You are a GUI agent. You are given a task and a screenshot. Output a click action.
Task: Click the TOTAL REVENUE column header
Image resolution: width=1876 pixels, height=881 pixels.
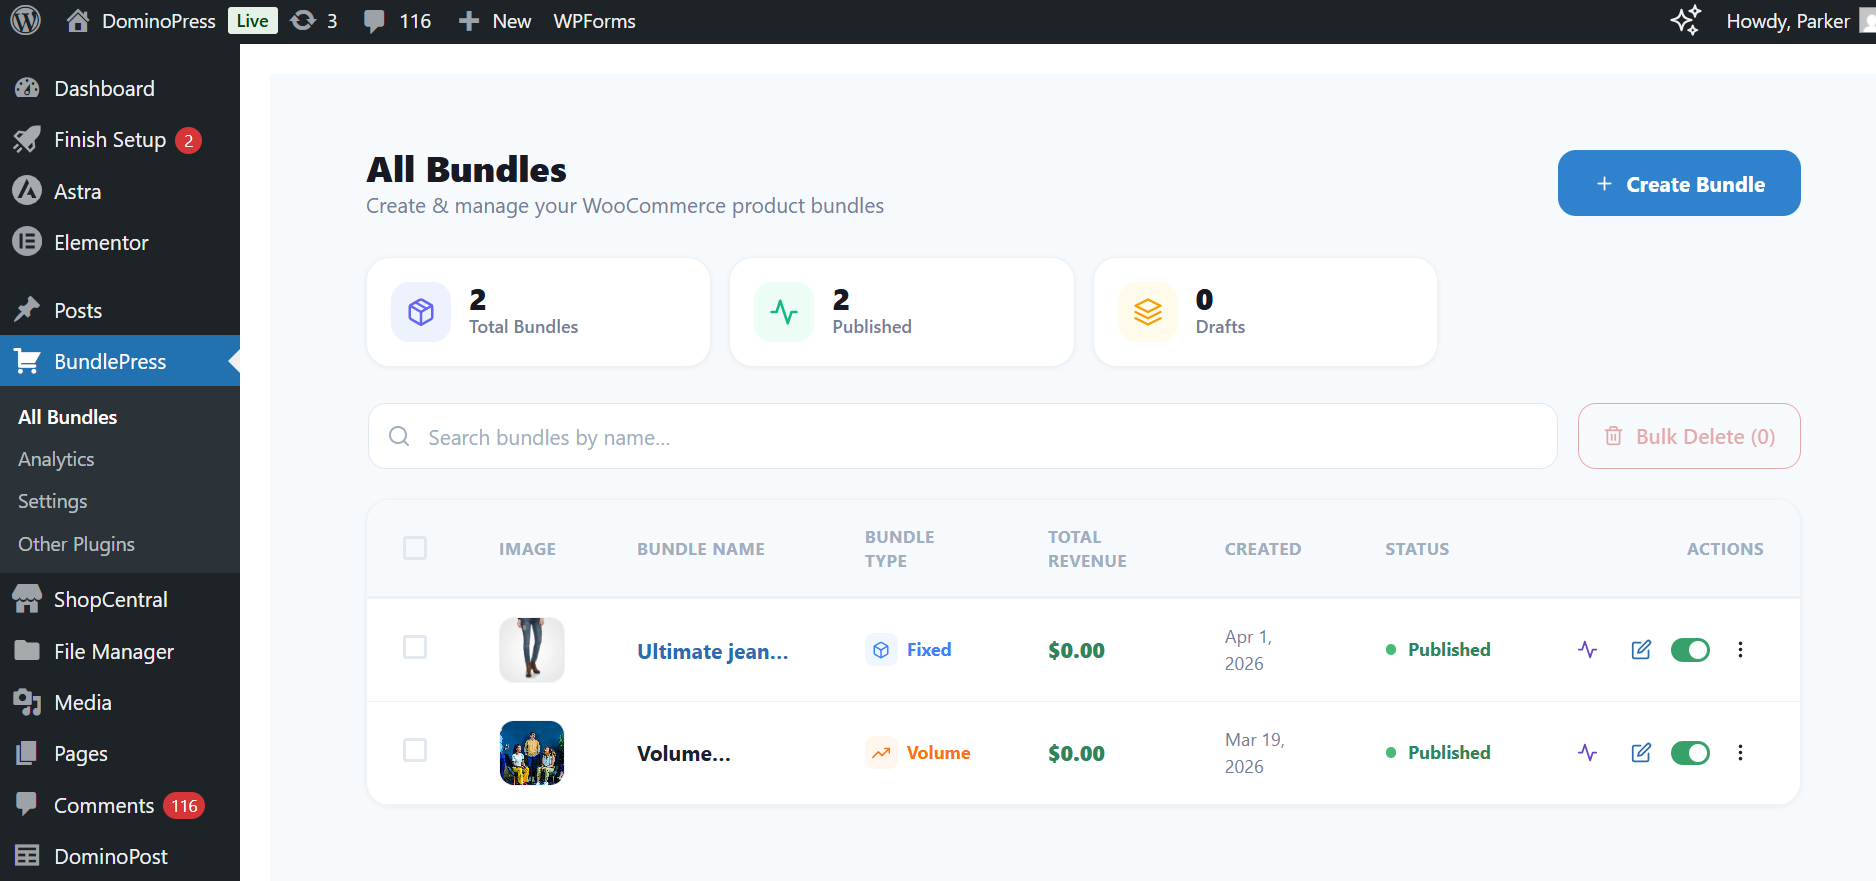pyautogui.click(x=1087, y=549)
